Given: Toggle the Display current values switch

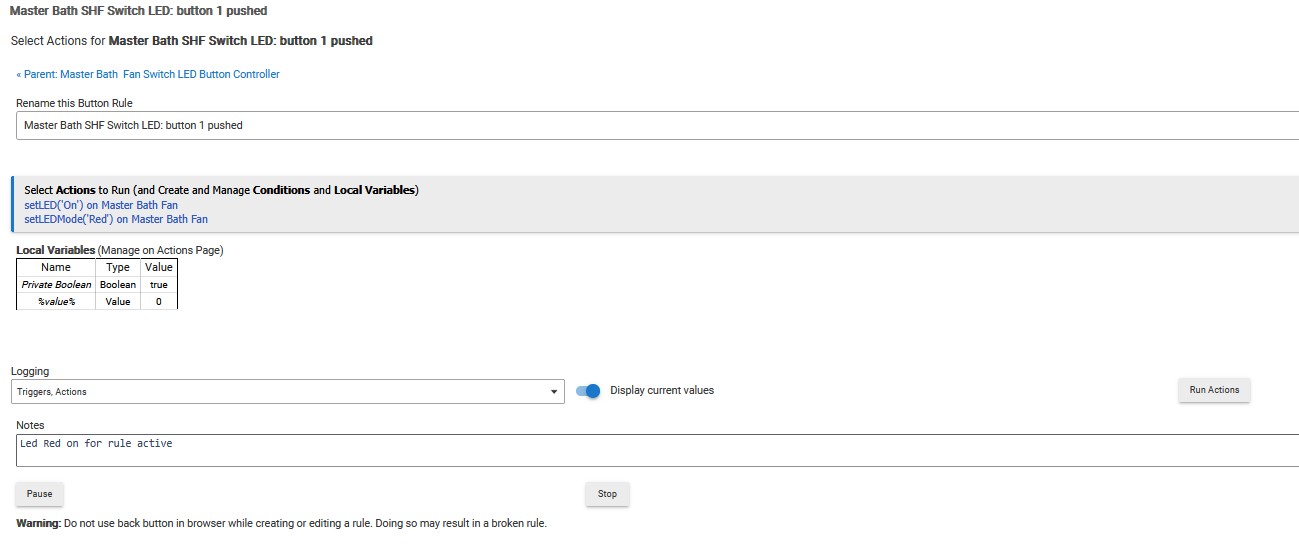Looking at the screenshot, I should pyautogui.click(x=588, y=391).
